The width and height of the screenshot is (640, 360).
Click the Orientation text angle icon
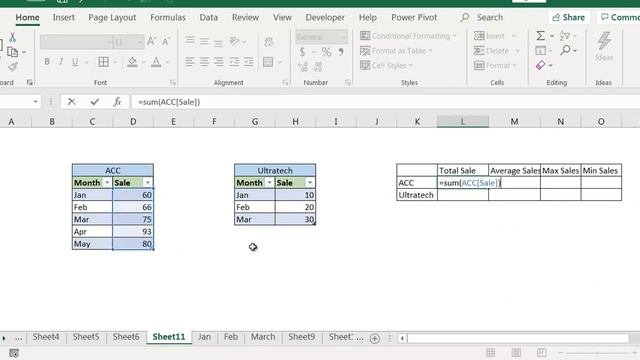click(x=234, y=41)
